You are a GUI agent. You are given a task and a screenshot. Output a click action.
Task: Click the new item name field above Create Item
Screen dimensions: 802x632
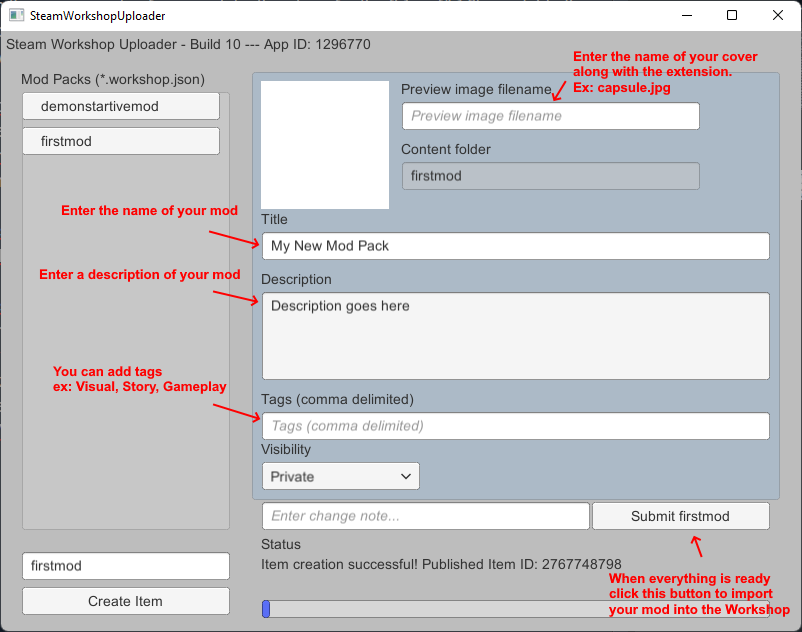coord(126,566)
